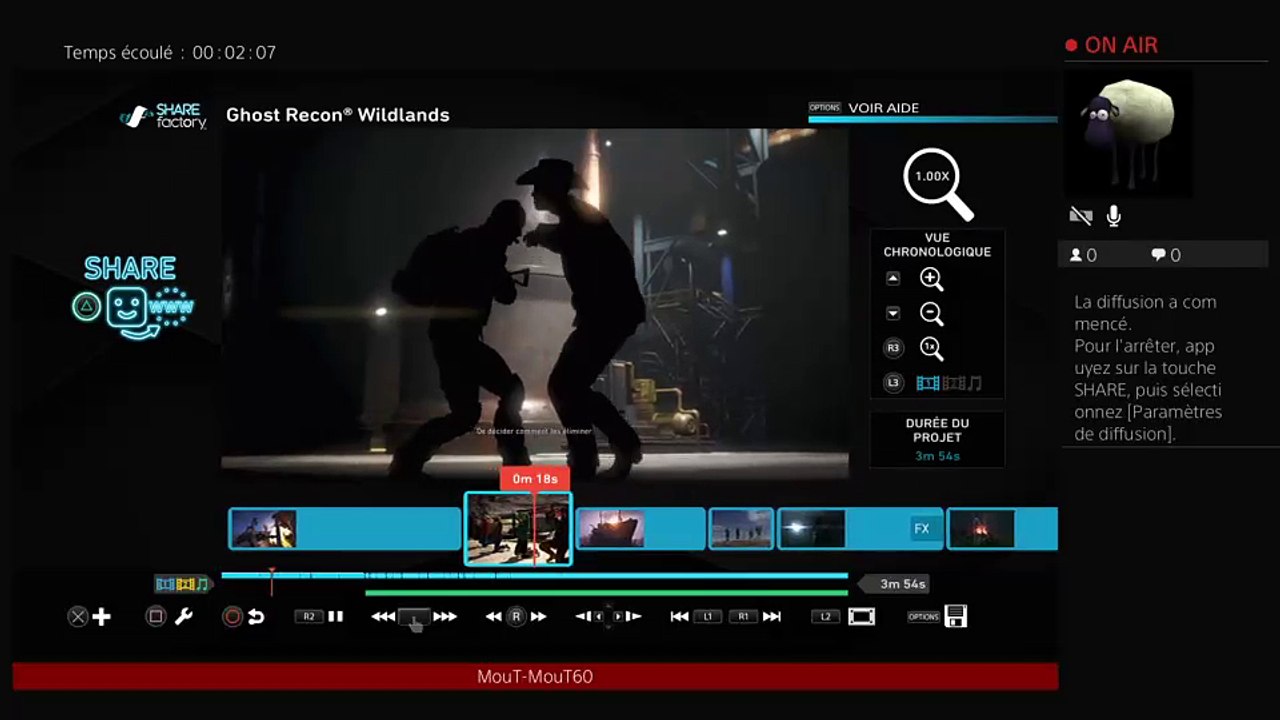Toggle the broadcast microphone icon

1113,216
